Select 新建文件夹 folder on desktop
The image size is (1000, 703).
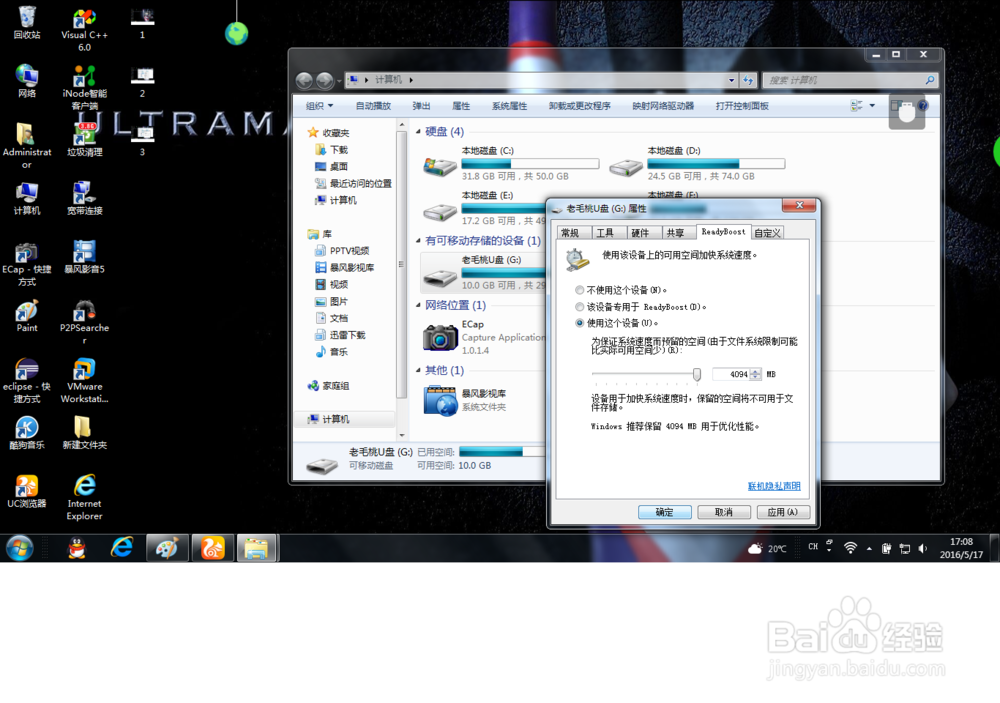(x=84, y=433)
